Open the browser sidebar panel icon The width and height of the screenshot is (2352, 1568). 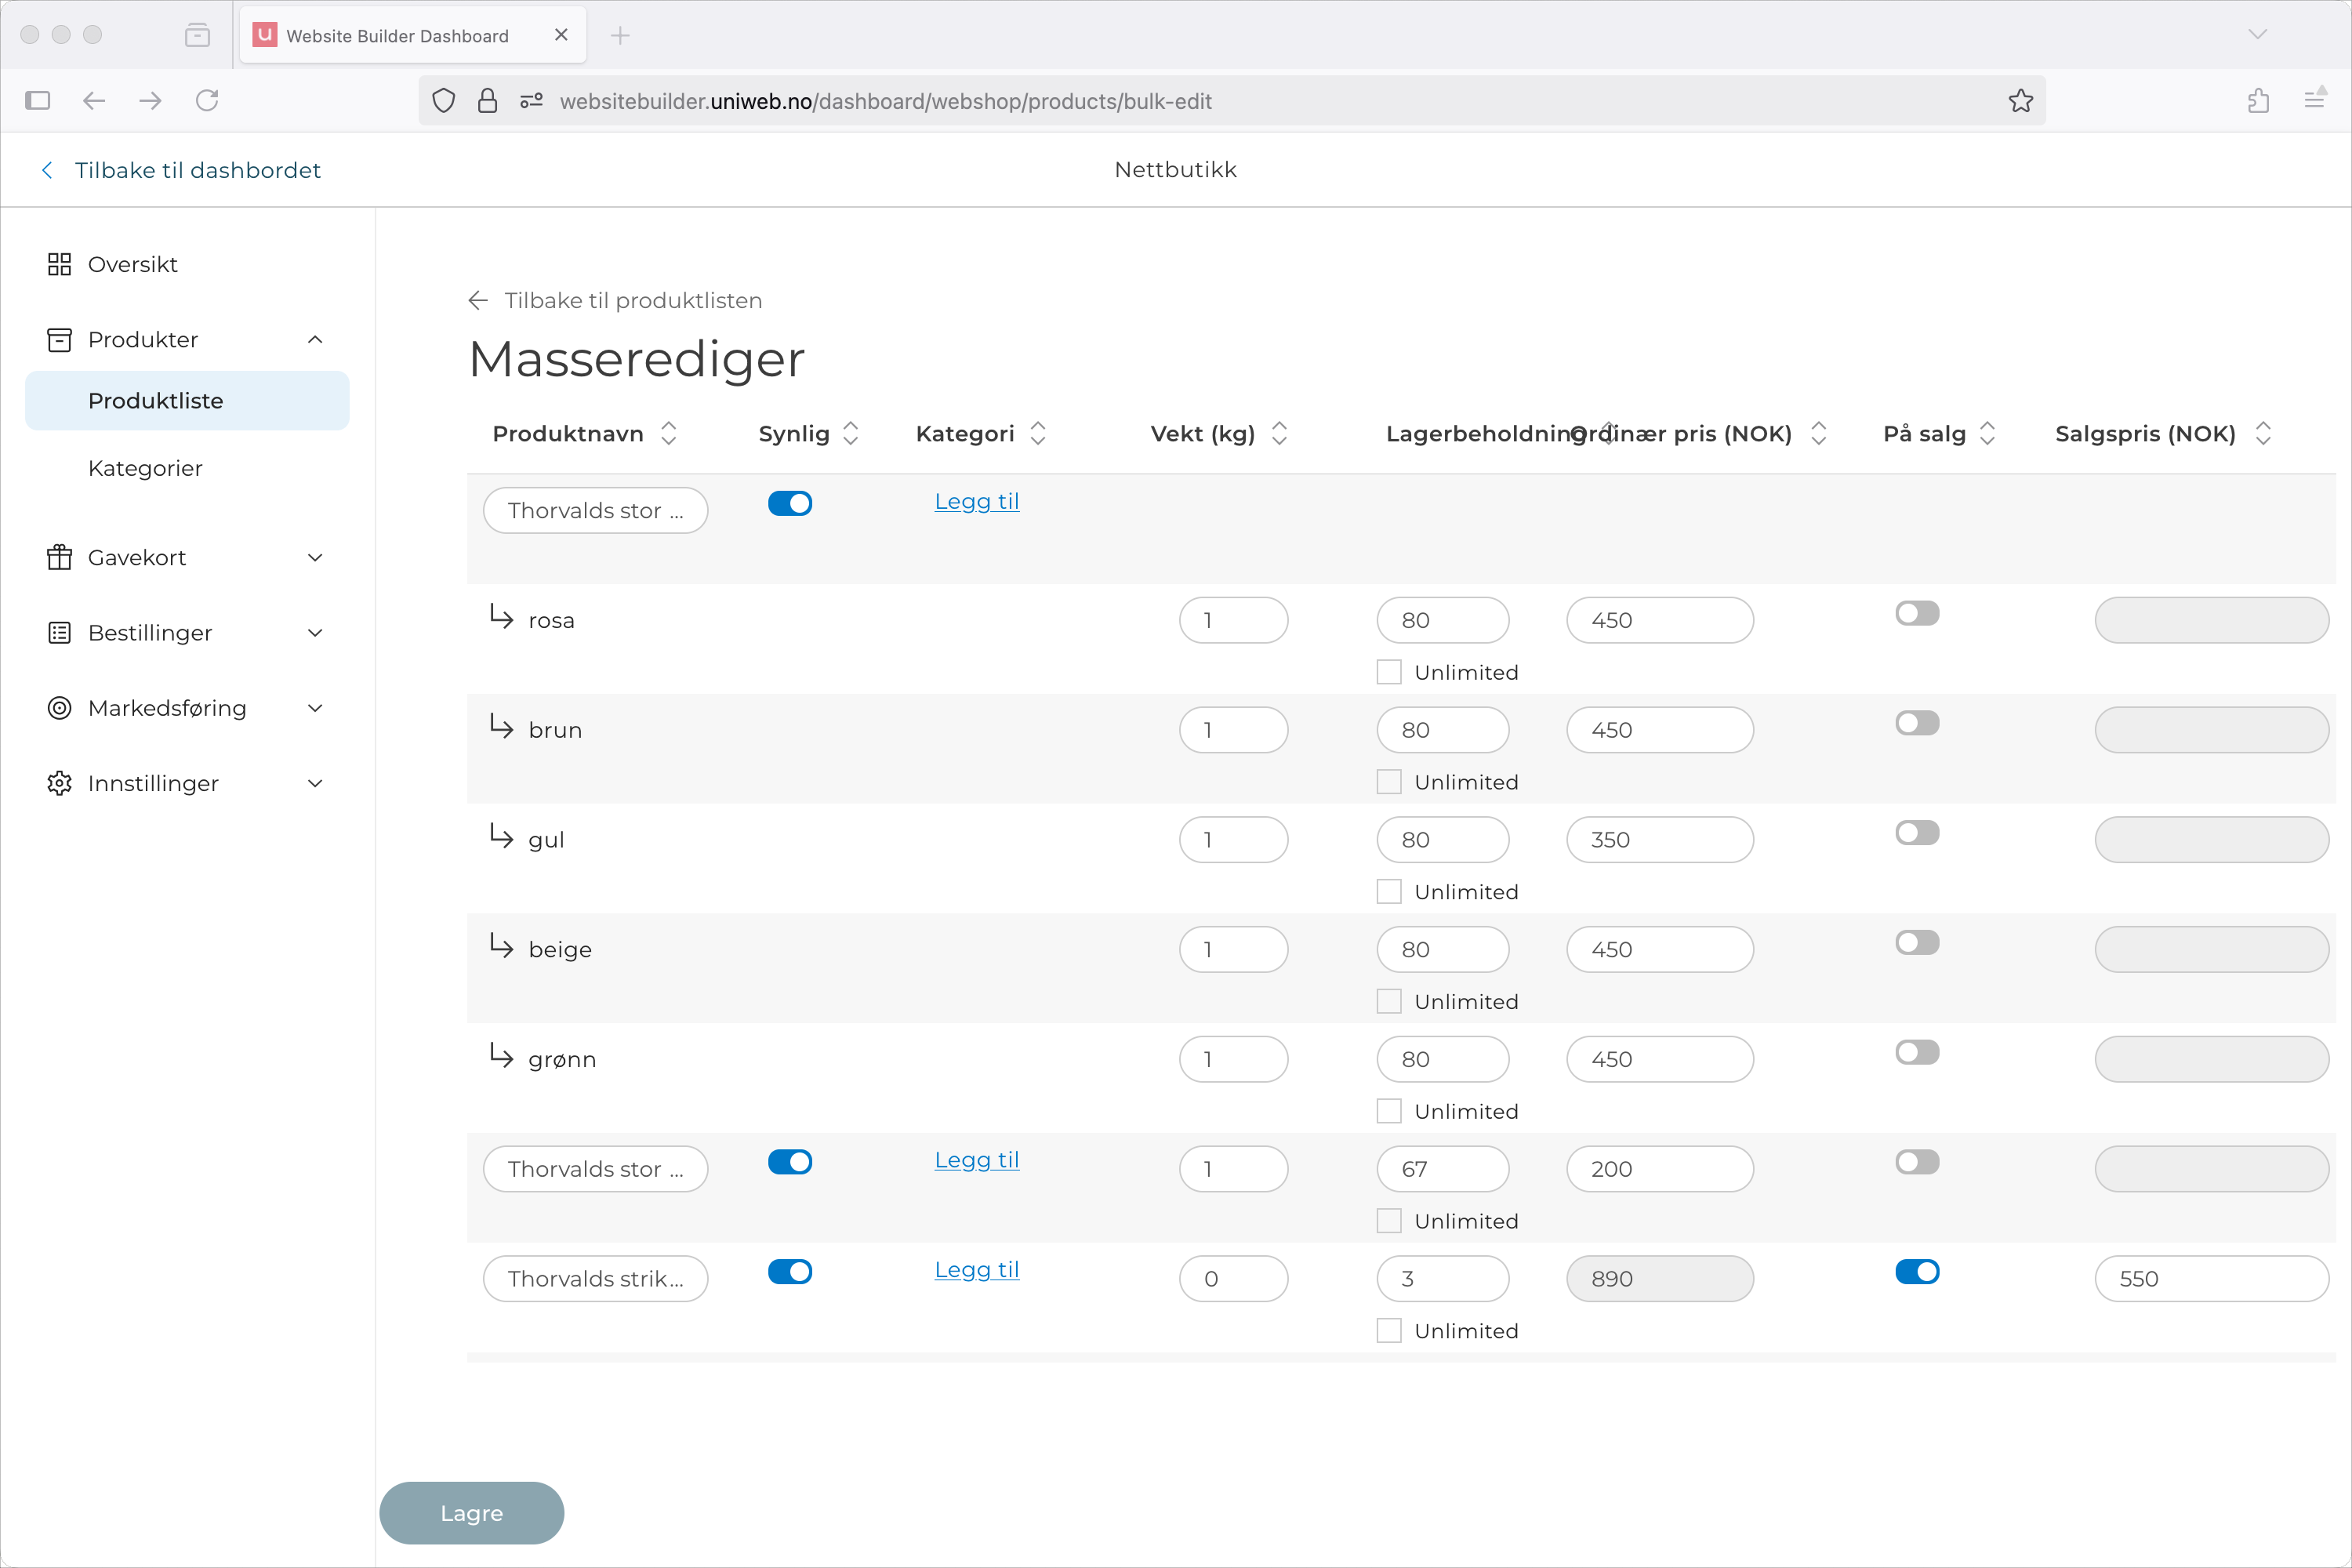point(38,100)
